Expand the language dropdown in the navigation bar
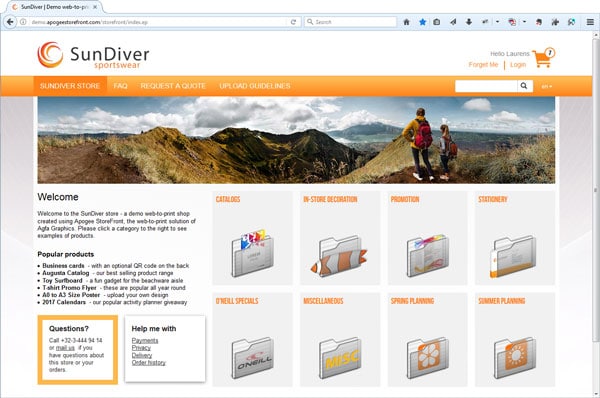Viewport: 600px width, 398px height. tap(546, 86)
